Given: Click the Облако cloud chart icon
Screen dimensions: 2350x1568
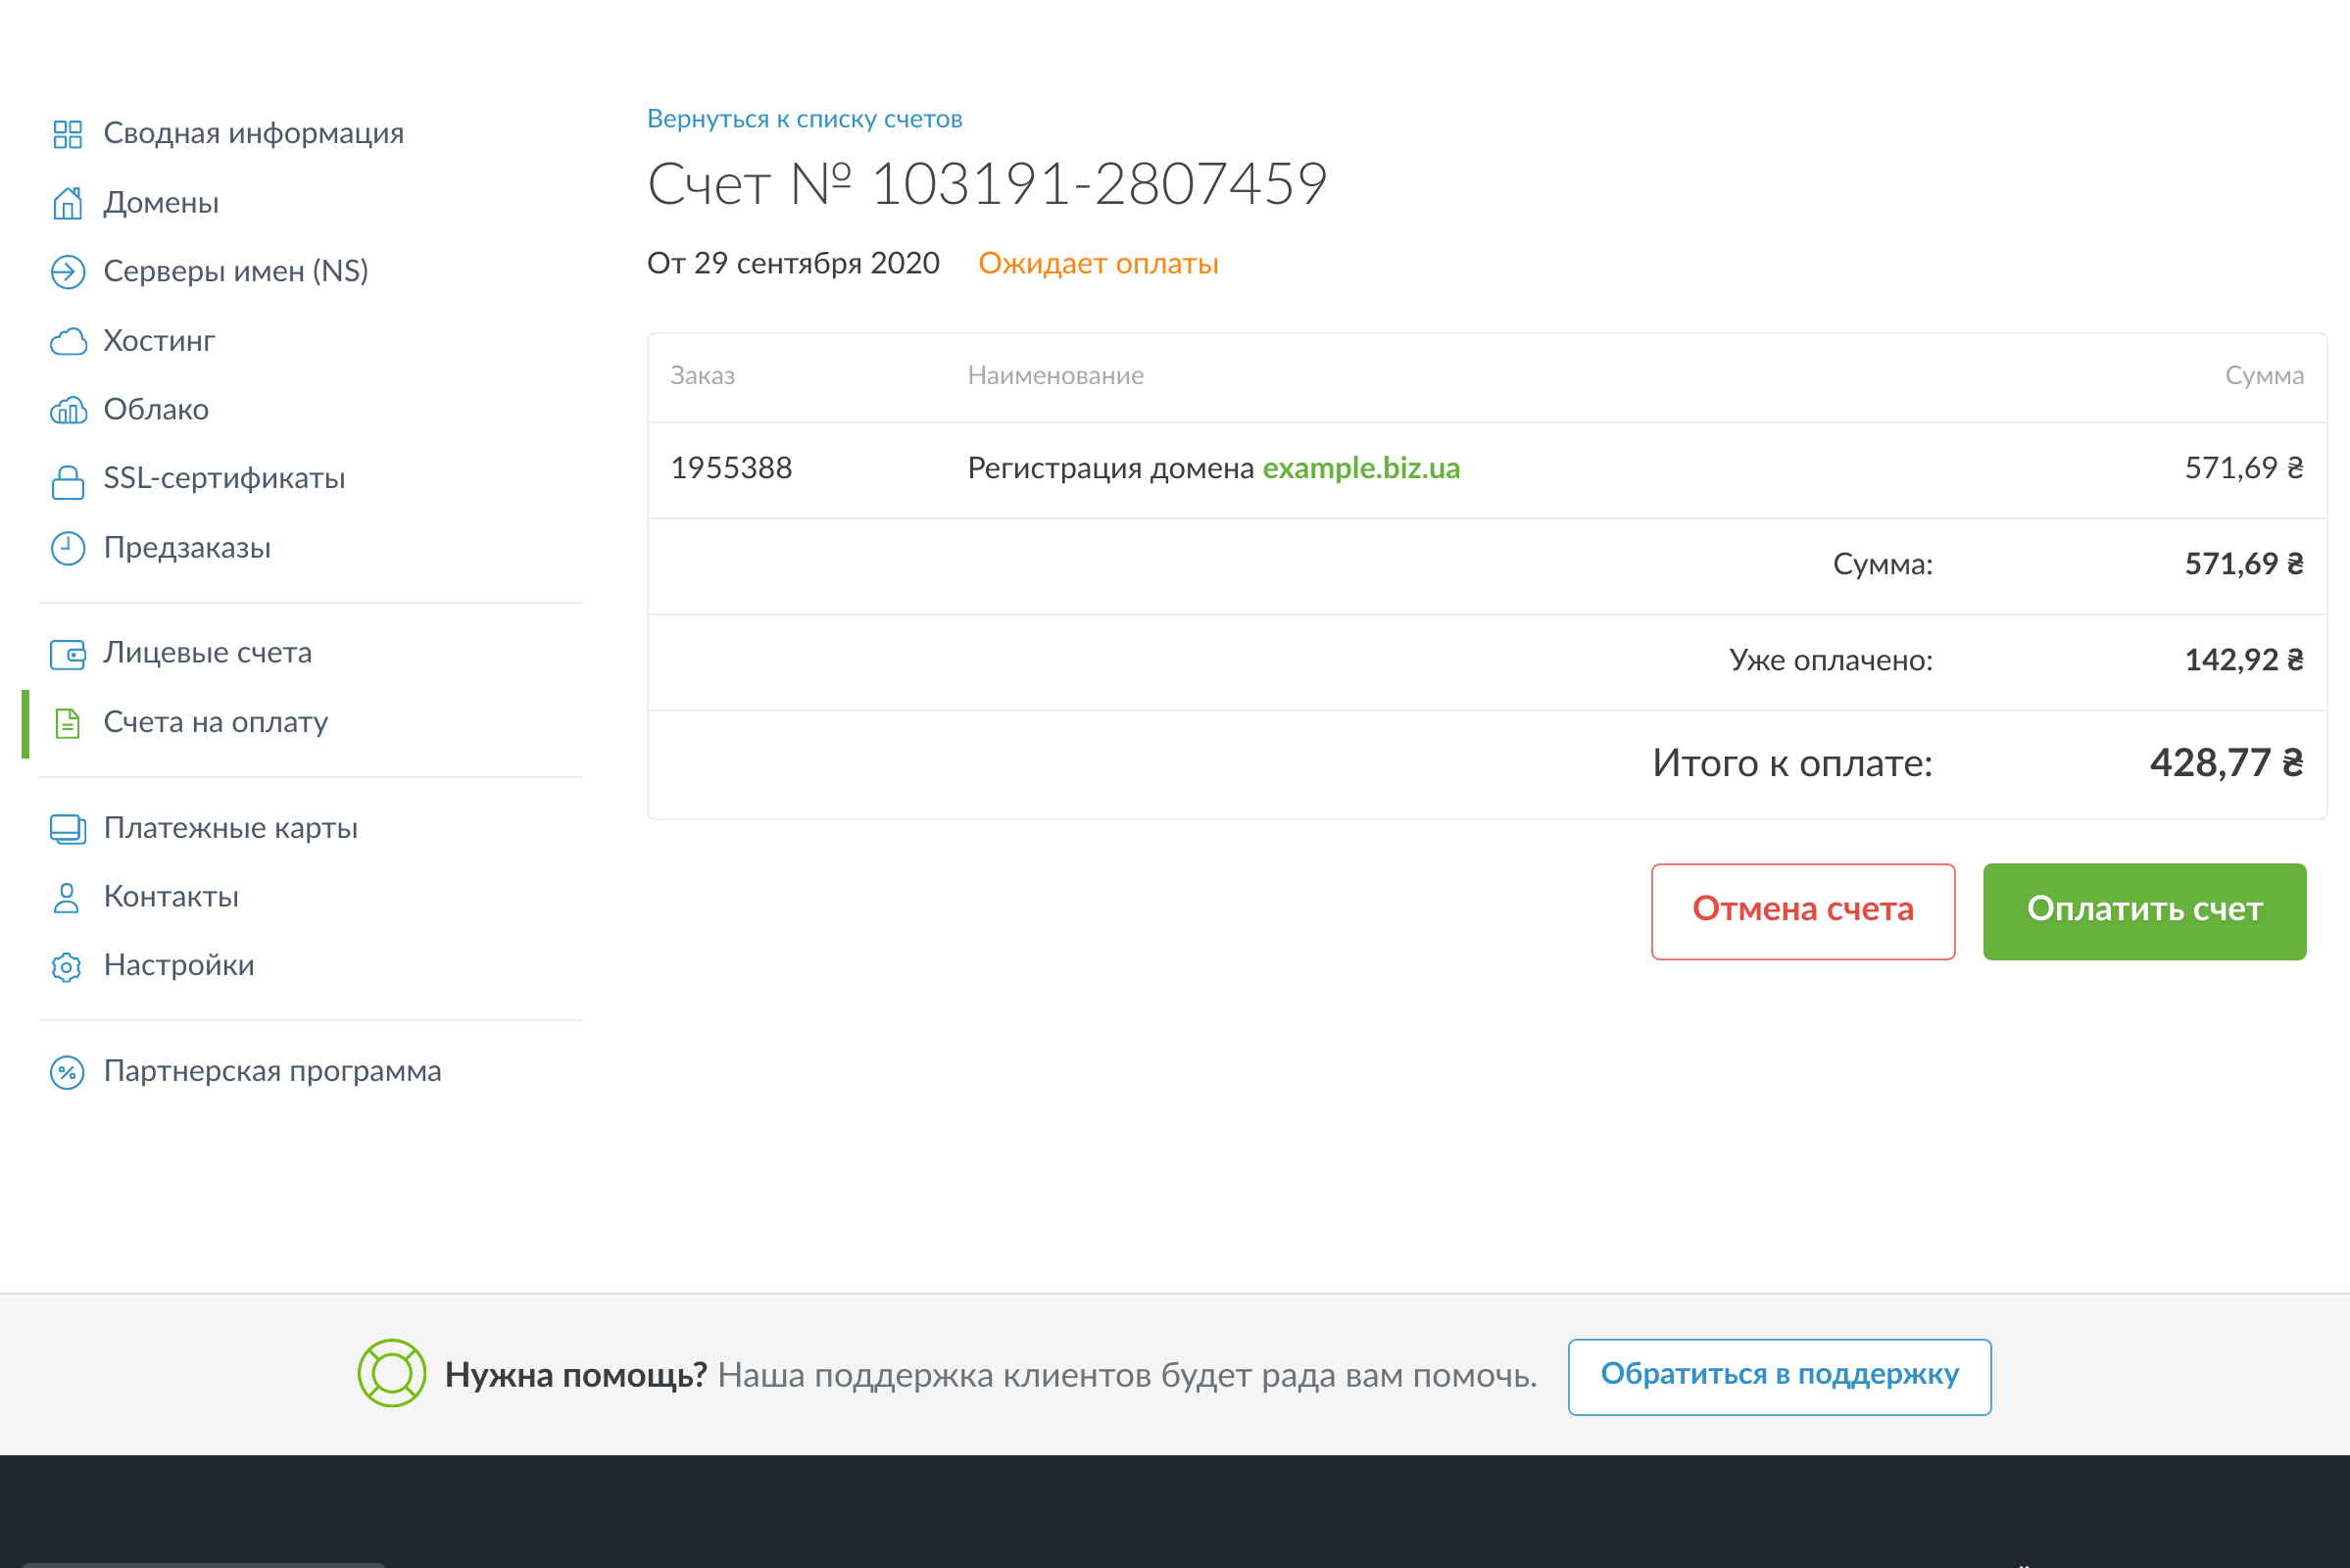Looking at the screenshot, I should (x=67, y=410).
